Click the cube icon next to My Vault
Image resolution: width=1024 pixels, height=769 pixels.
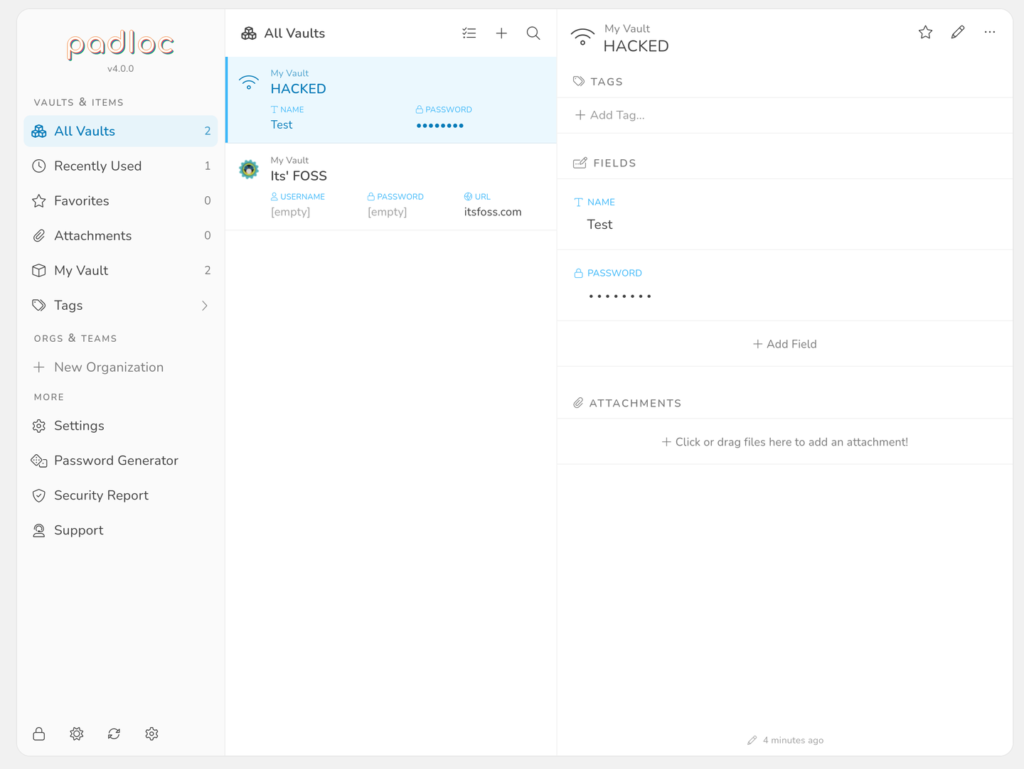(x=39, y=270)
